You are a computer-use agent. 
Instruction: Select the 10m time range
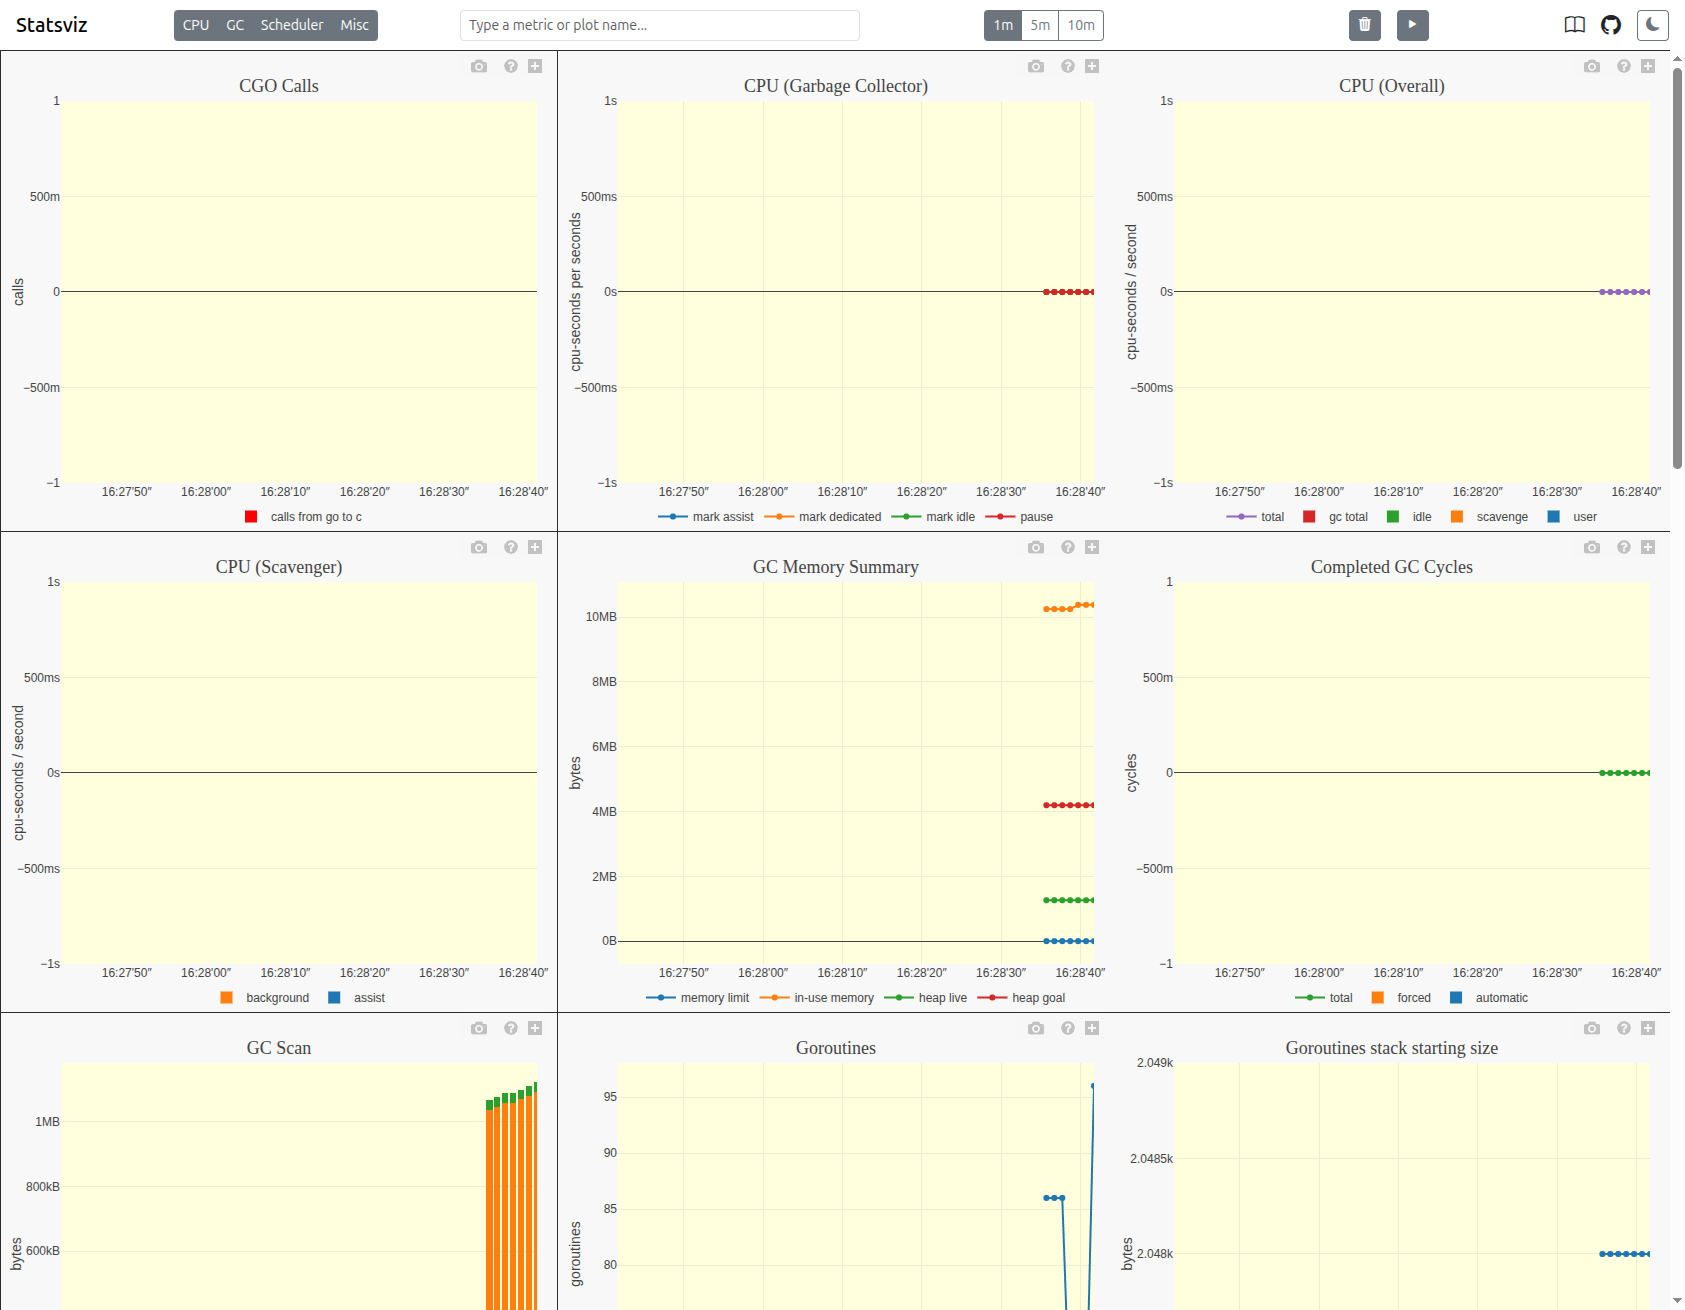tap(1080, 25)
